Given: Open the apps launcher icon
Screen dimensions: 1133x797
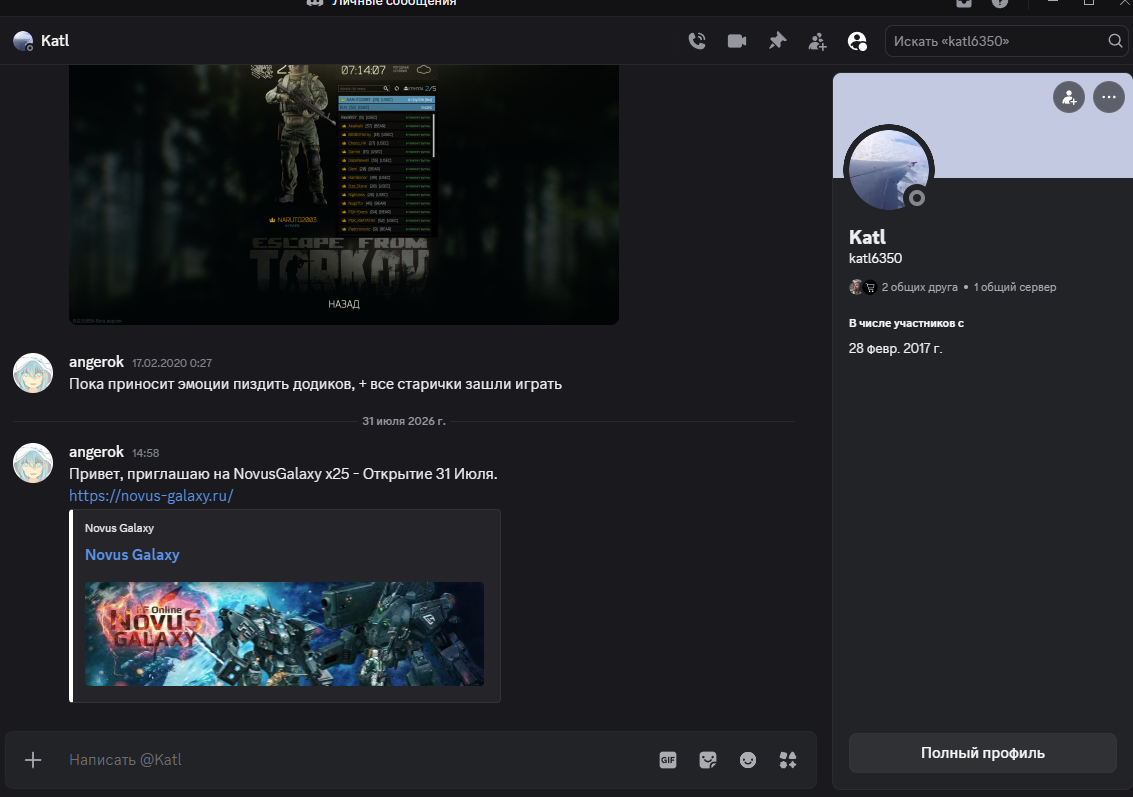Looking at the screenshot, I should [x=788, y=759].
